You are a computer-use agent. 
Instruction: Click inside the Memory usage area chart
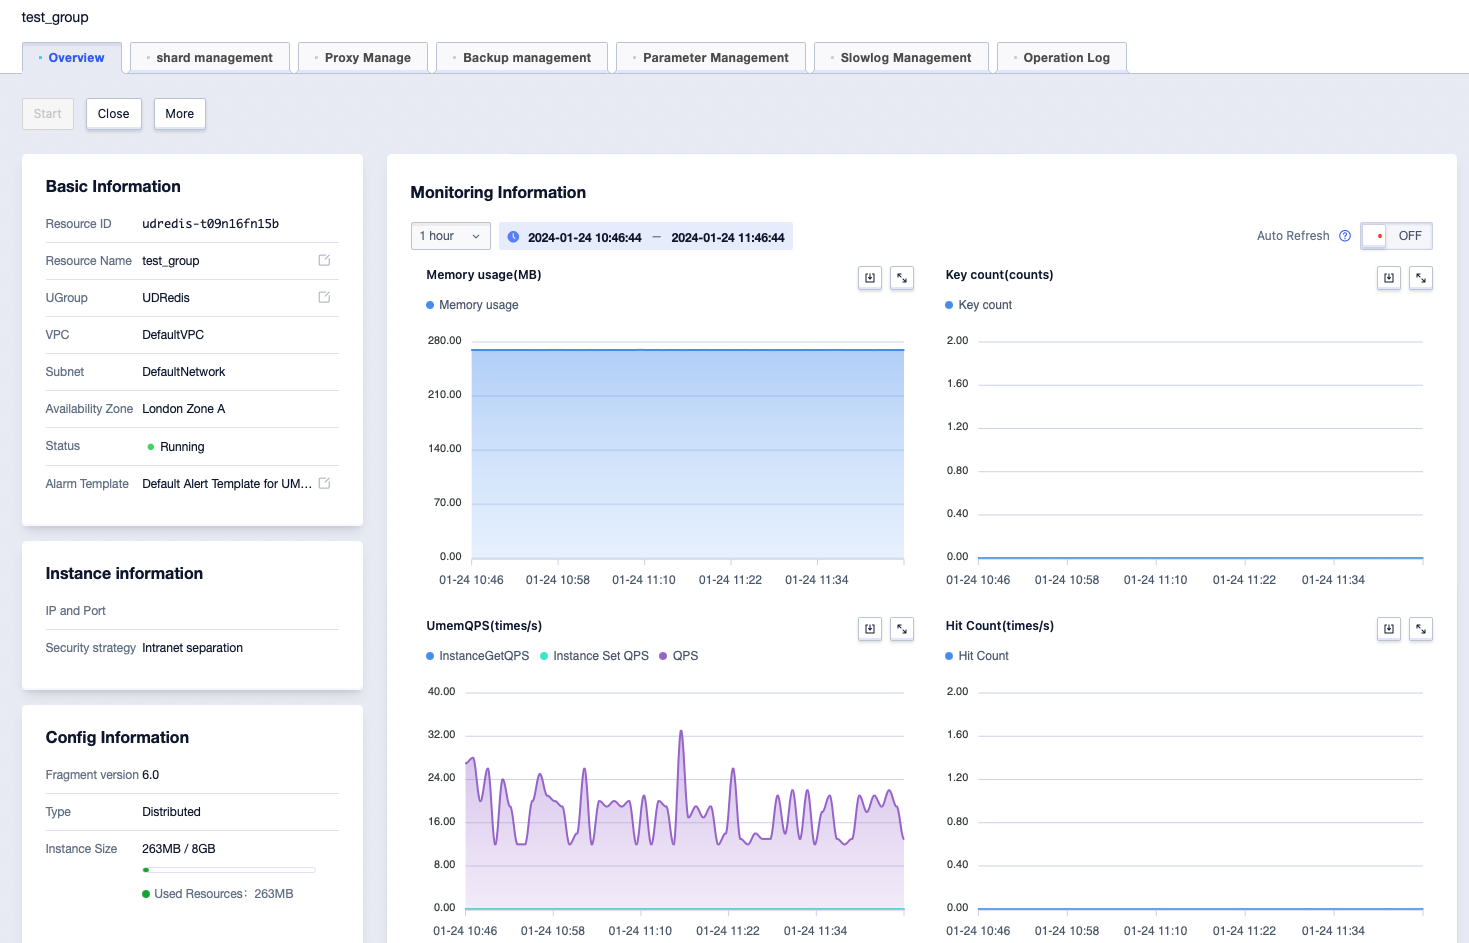[688, 454]
